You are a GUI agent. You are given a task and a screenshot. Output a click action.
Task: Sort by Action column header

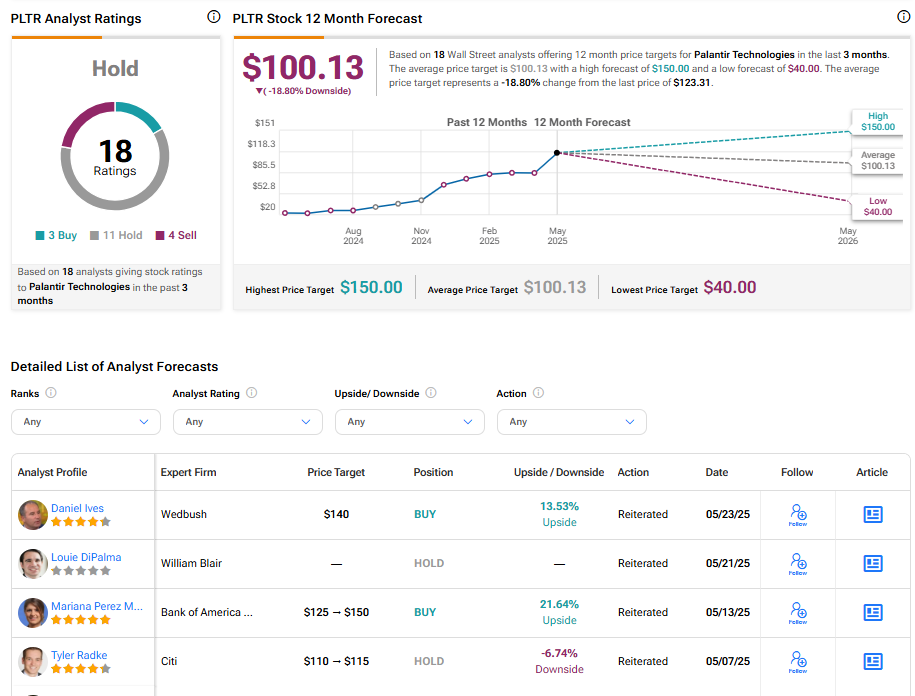point(633,472)
